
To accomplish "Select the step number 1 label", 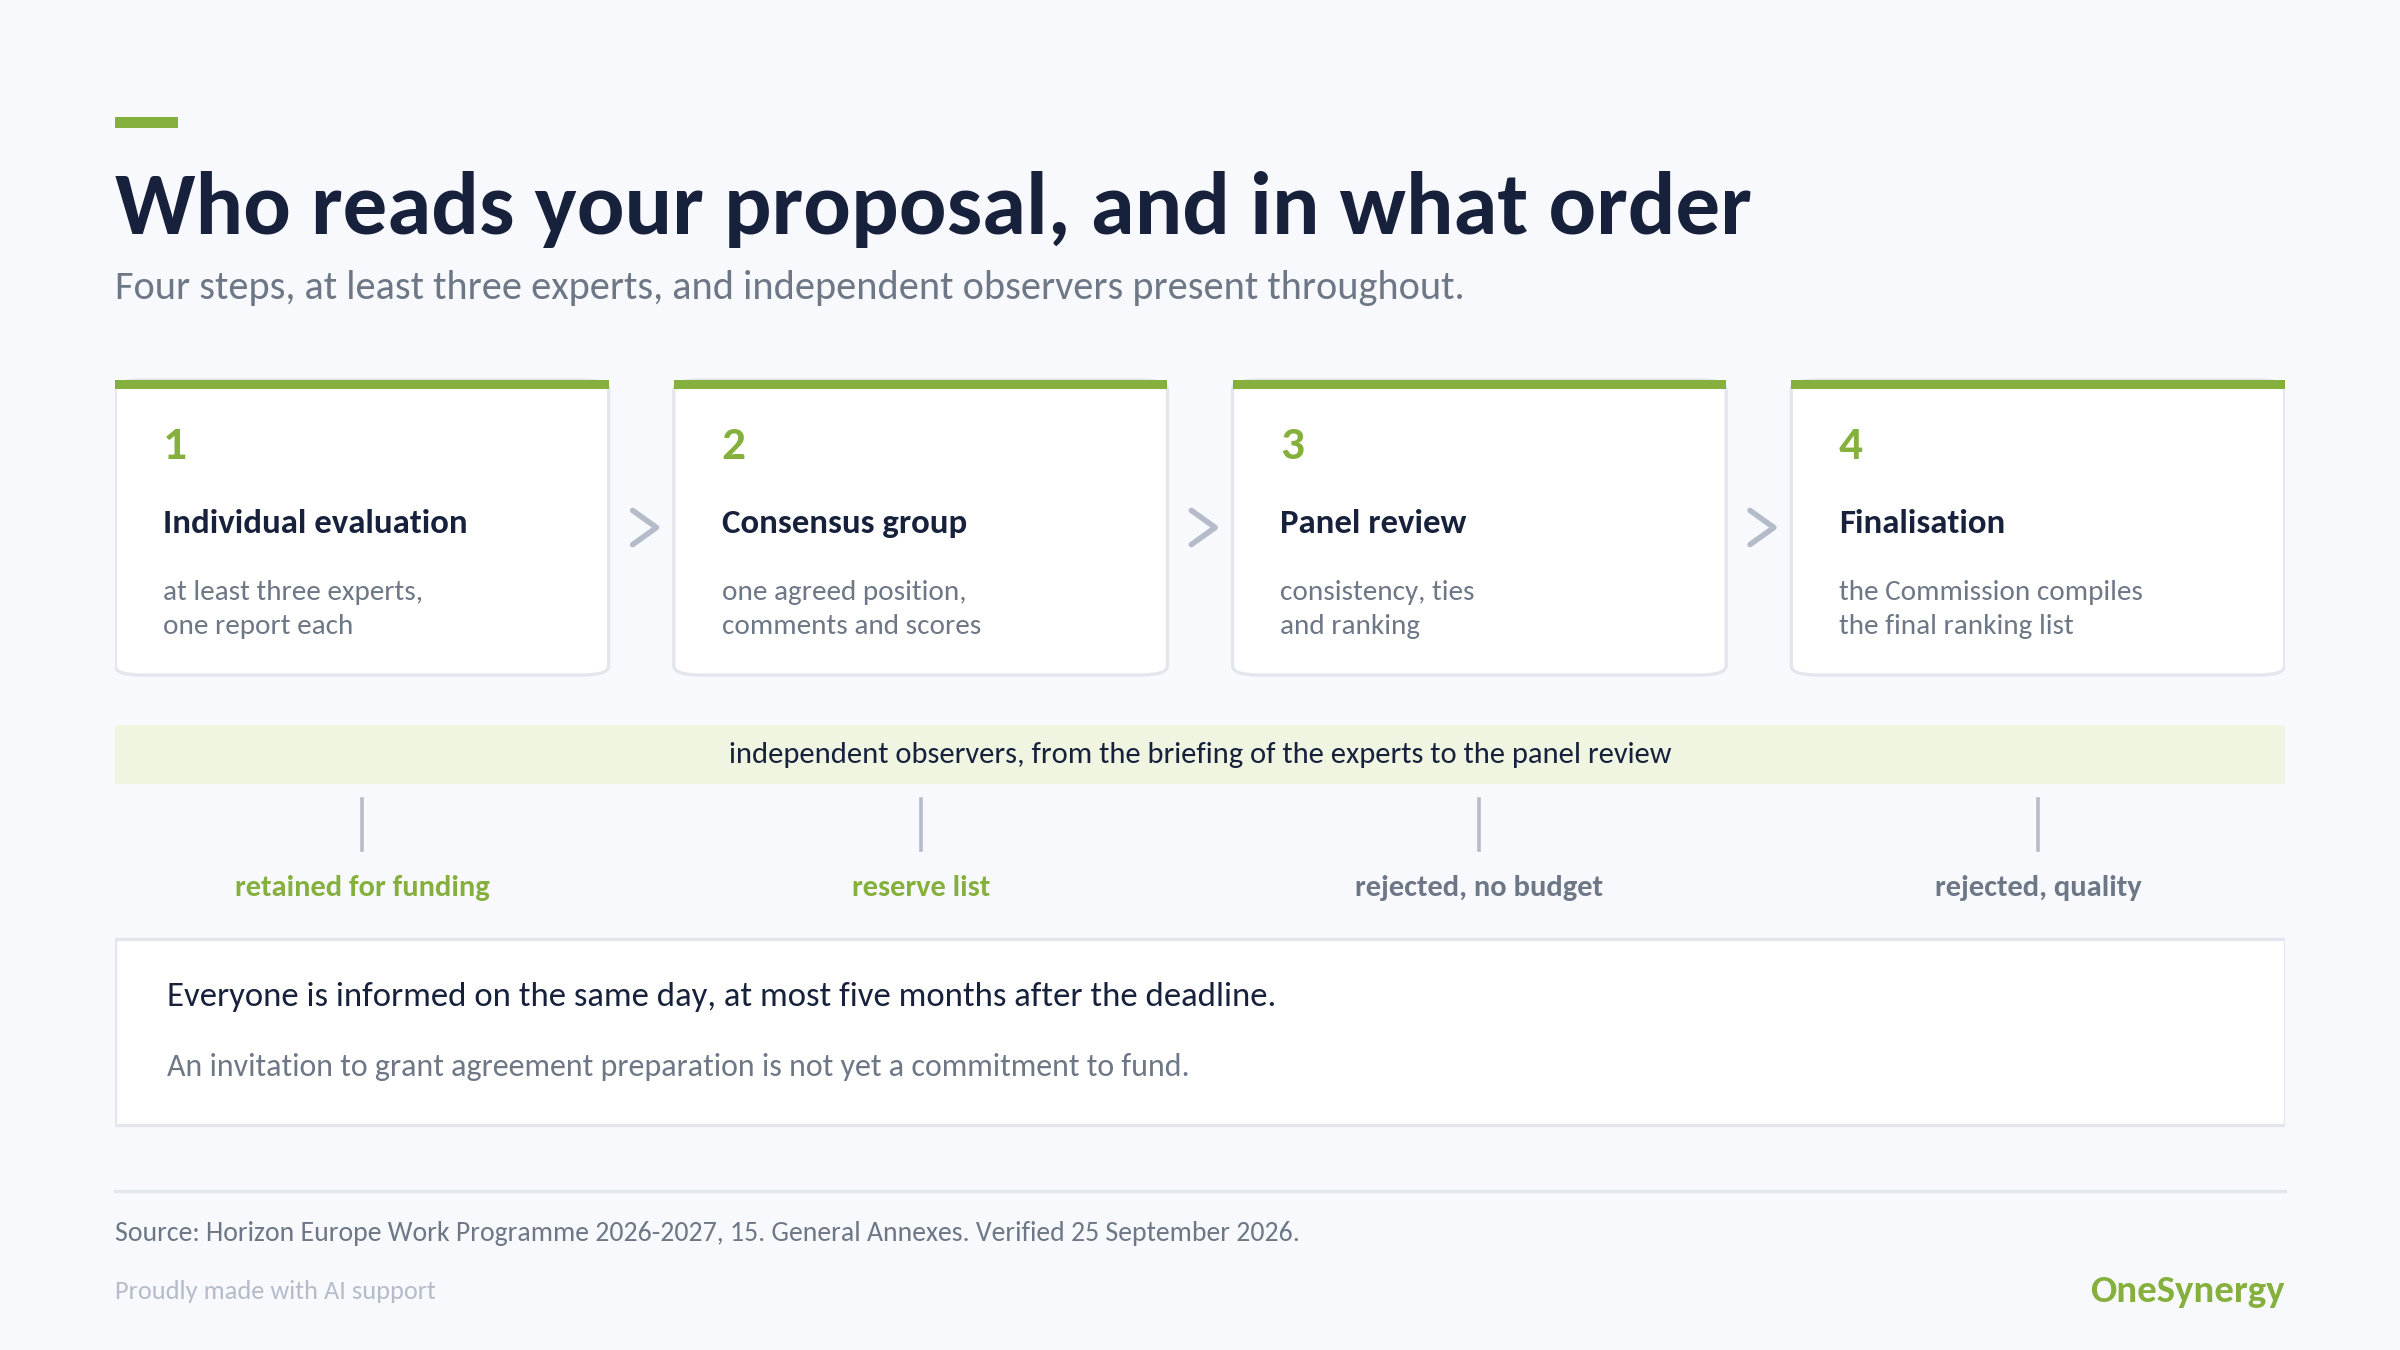I will 176,445.
